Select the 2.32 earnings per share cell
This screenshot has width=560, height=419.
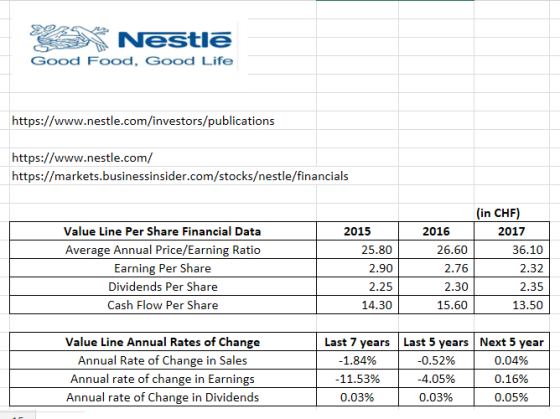[511, 268]
